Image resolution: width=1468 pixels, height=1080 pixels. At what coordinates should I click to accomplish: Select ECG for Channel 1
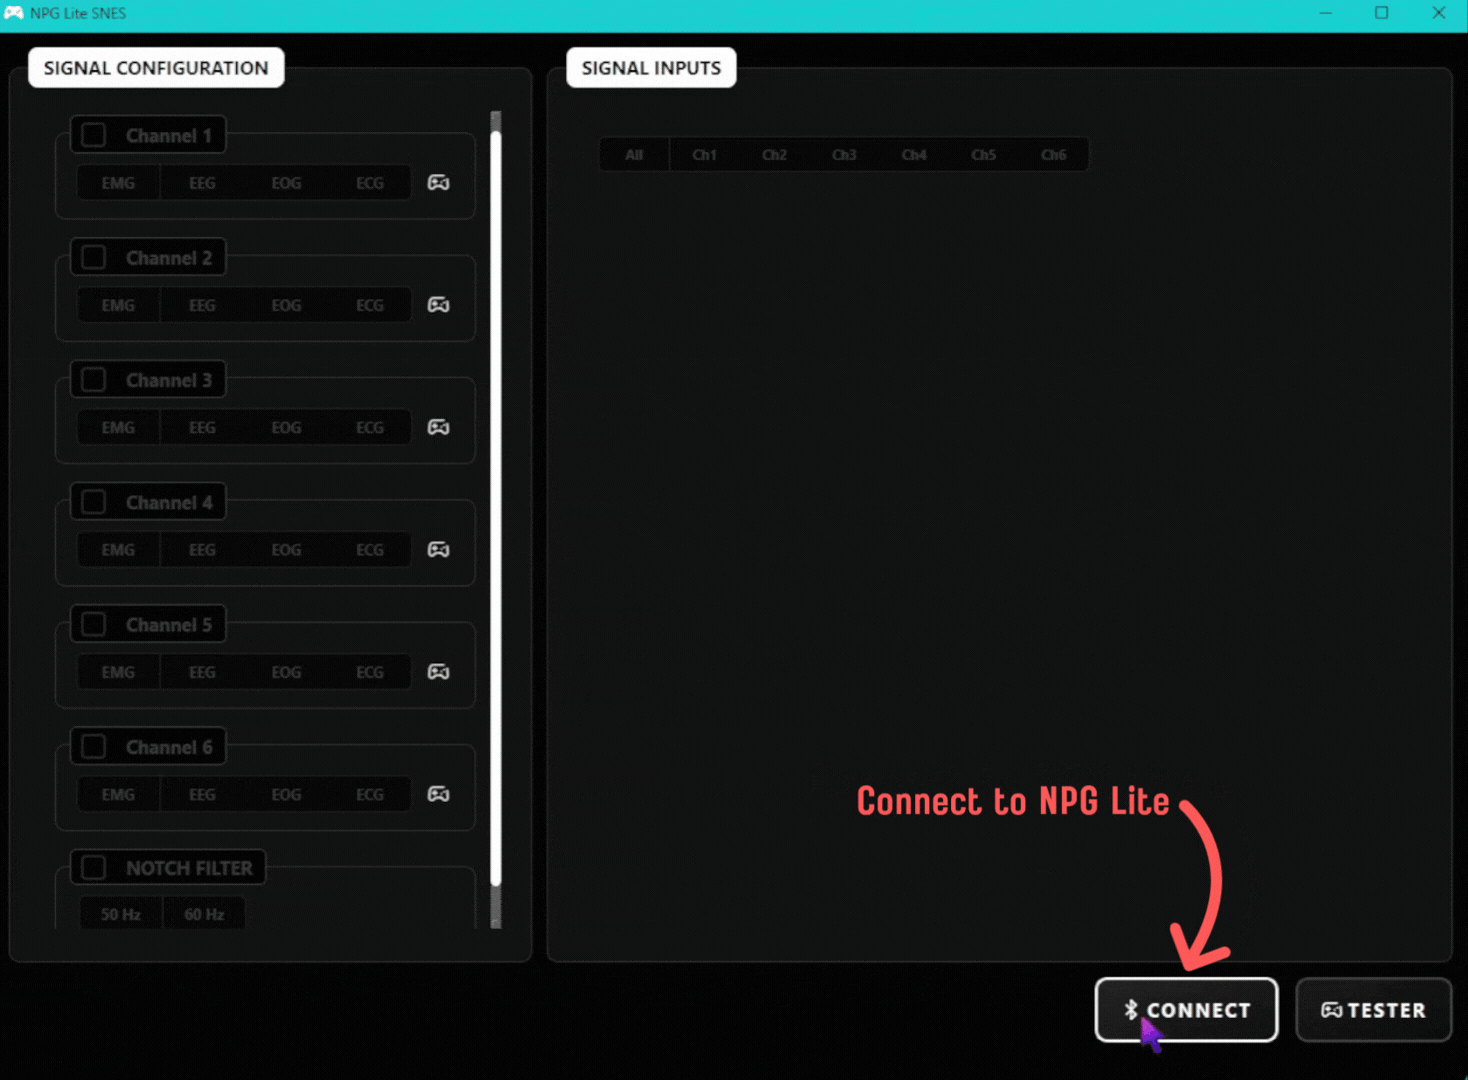point(370,183)
